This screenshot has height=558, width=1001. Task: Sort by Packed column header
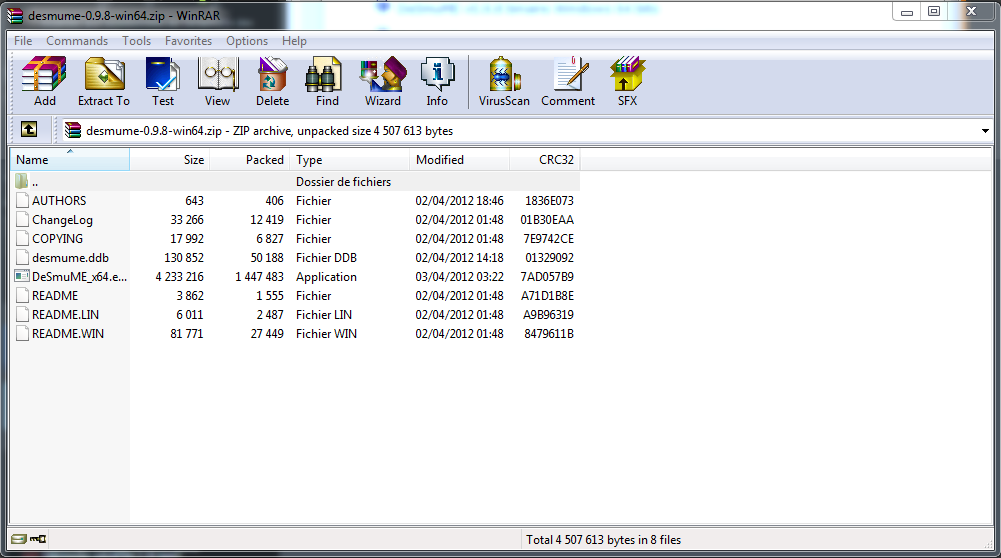tap(250, 160)
